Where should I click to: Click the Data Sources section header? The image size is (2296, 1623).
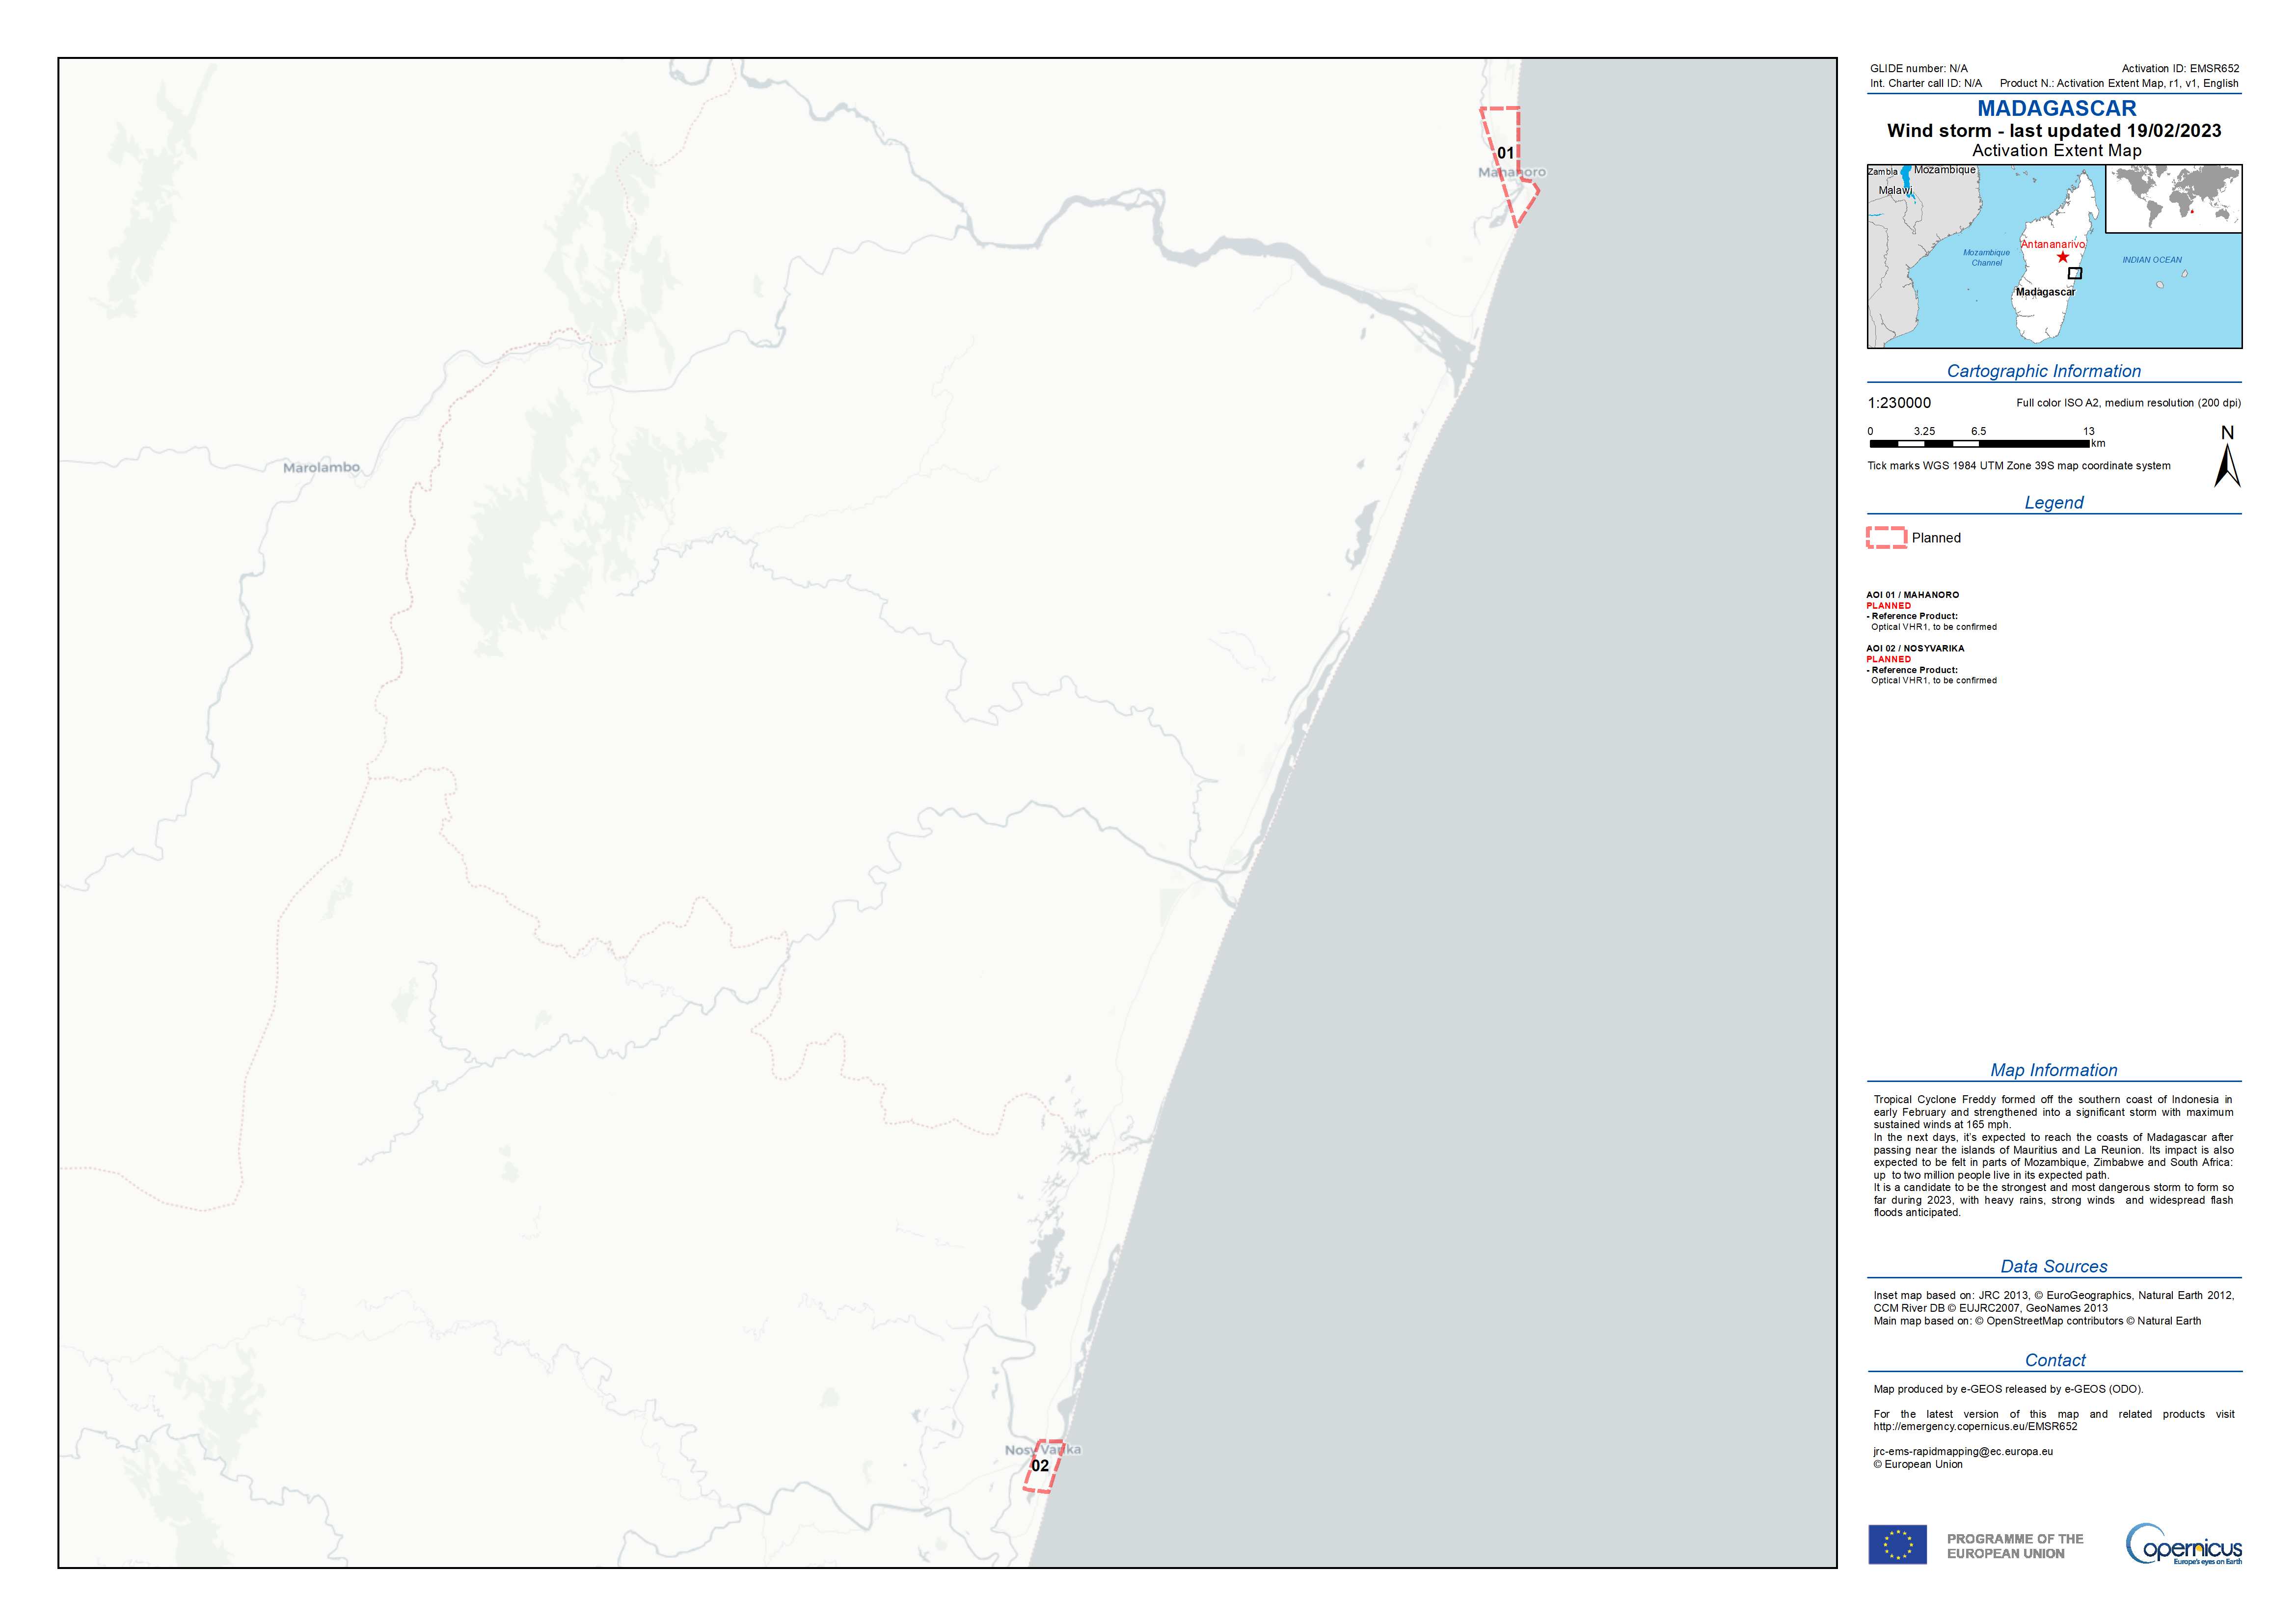coord(2053,1266)
